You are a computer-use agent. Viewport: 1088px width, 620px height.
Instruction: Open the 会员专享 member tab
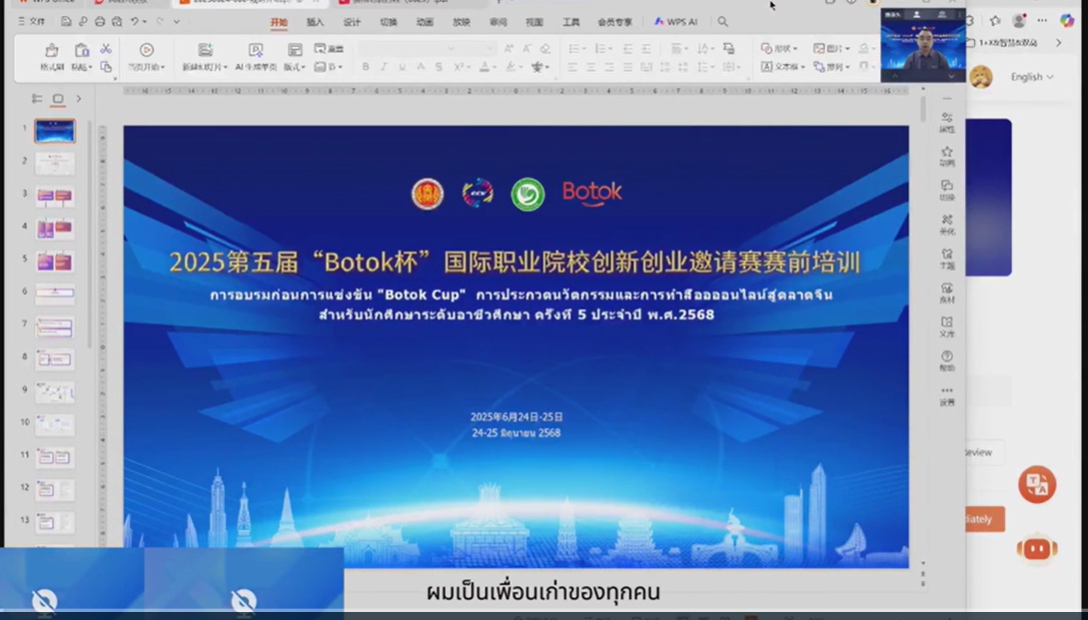(x=615, y=22)
